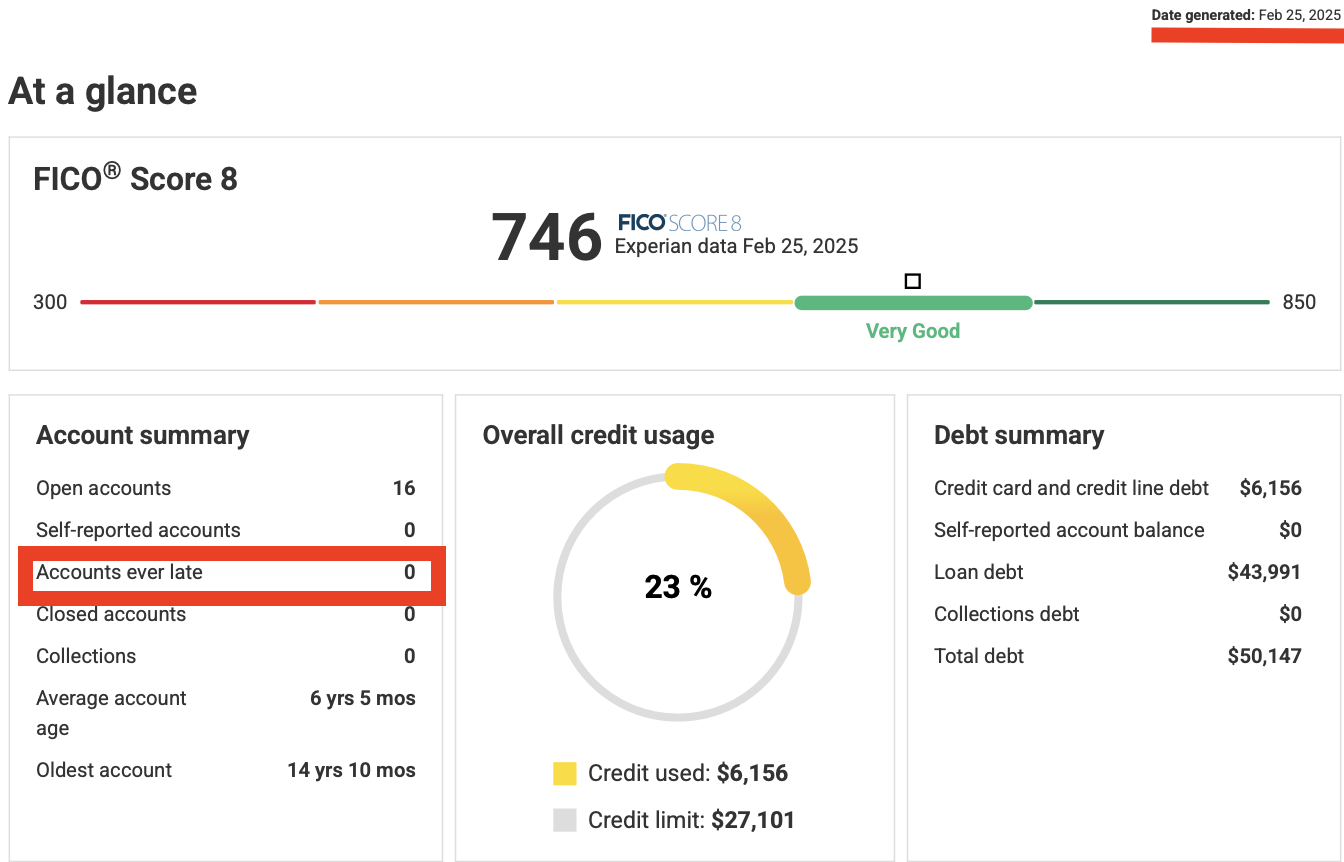The width and height of the screenshot is (1344, 862).
Task: Click the yellow segment of the score bar
Action: coord(675,302)
